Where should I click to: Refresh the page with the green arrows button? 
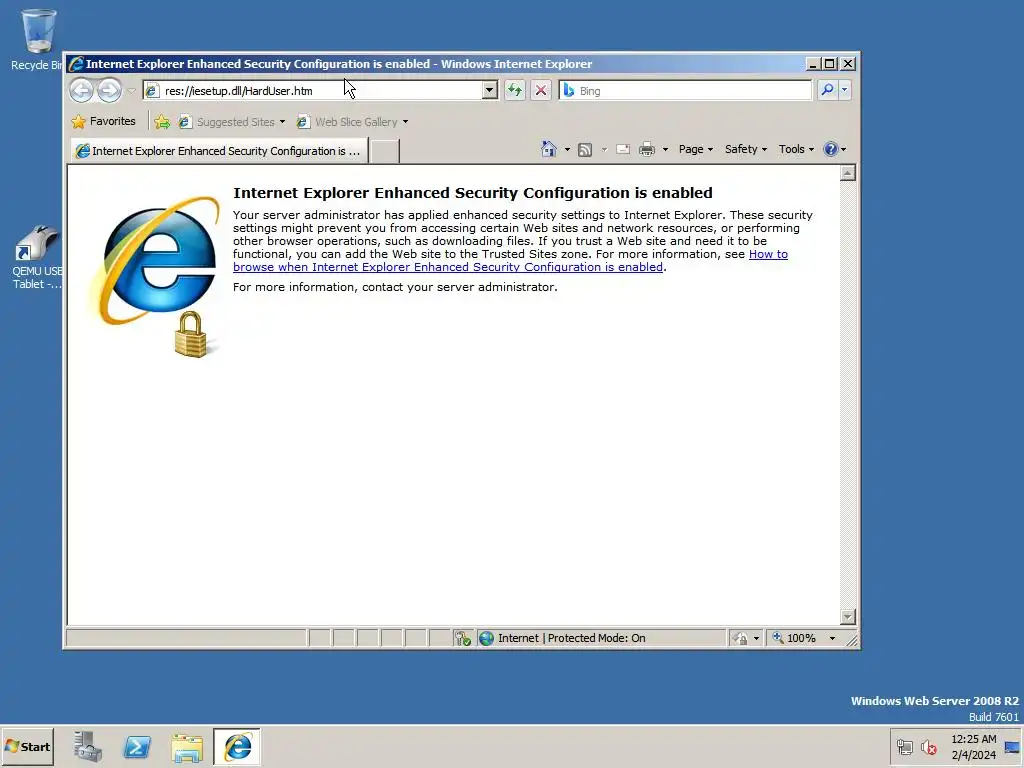[x=515, y=90]
